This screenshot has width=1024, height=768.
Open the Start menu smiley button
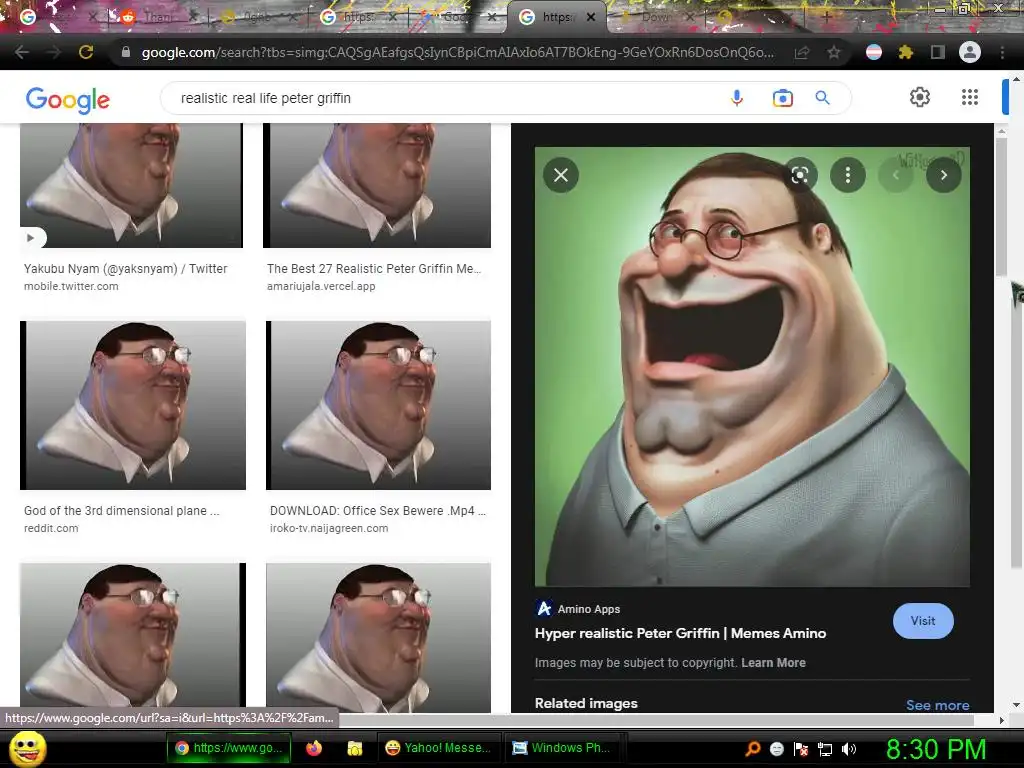point(27,748)
